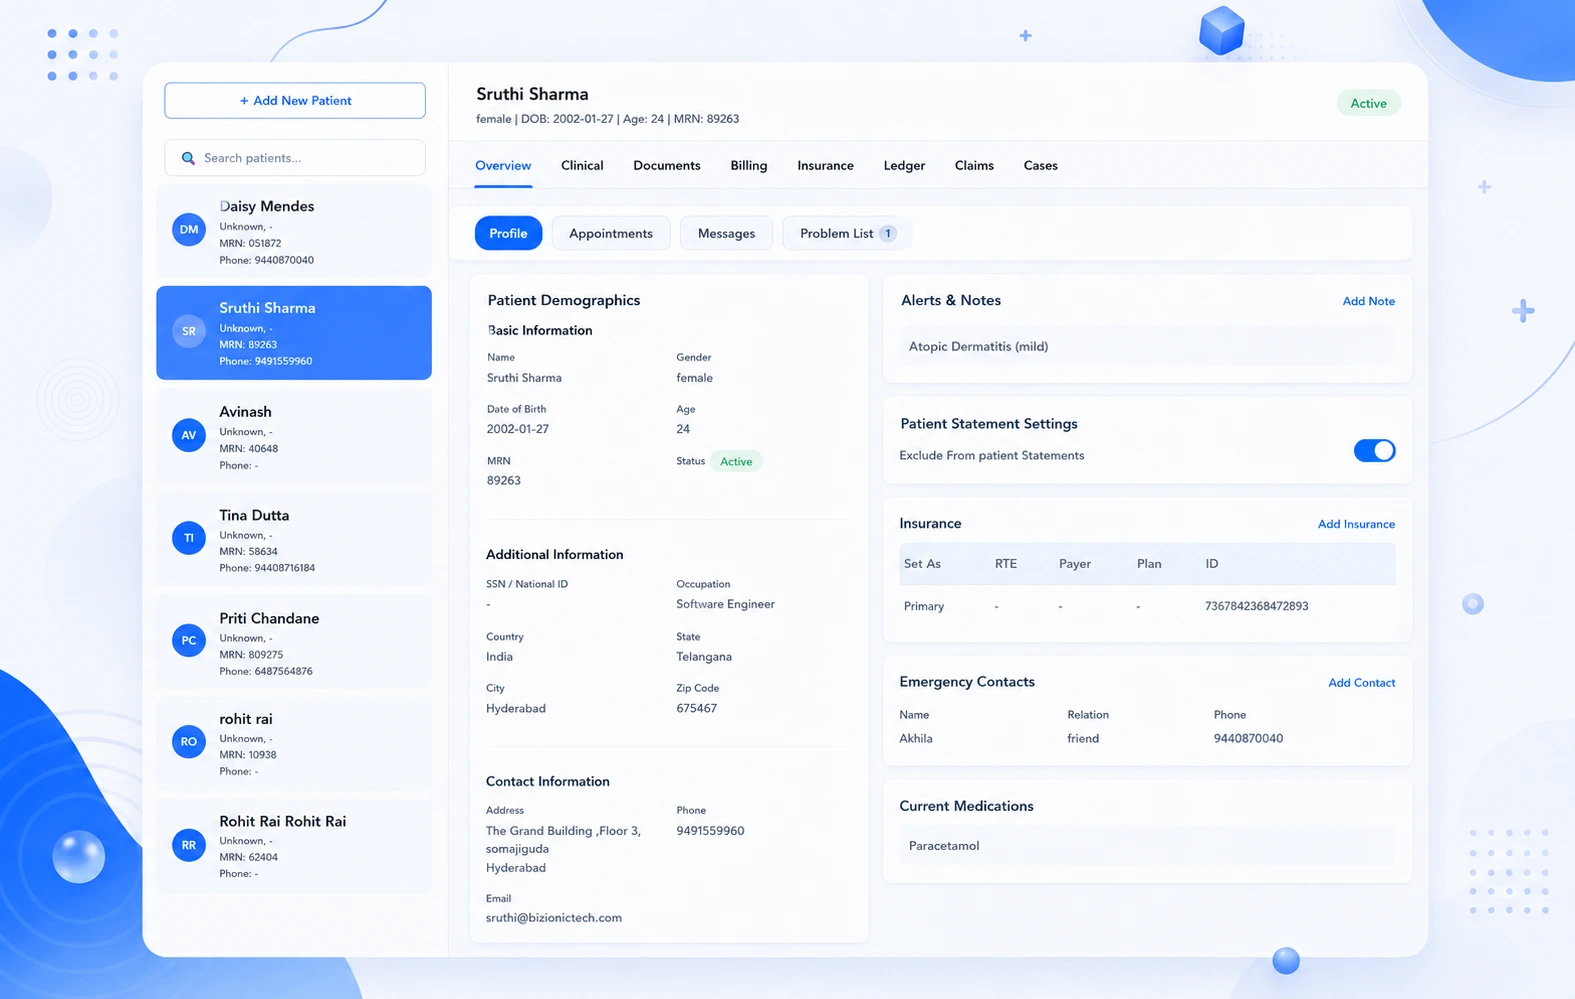Image resolution: width=1575 pixels, height=999 pixels.
Task: Click emergency contact name Akhila
Action: point(915,739)
